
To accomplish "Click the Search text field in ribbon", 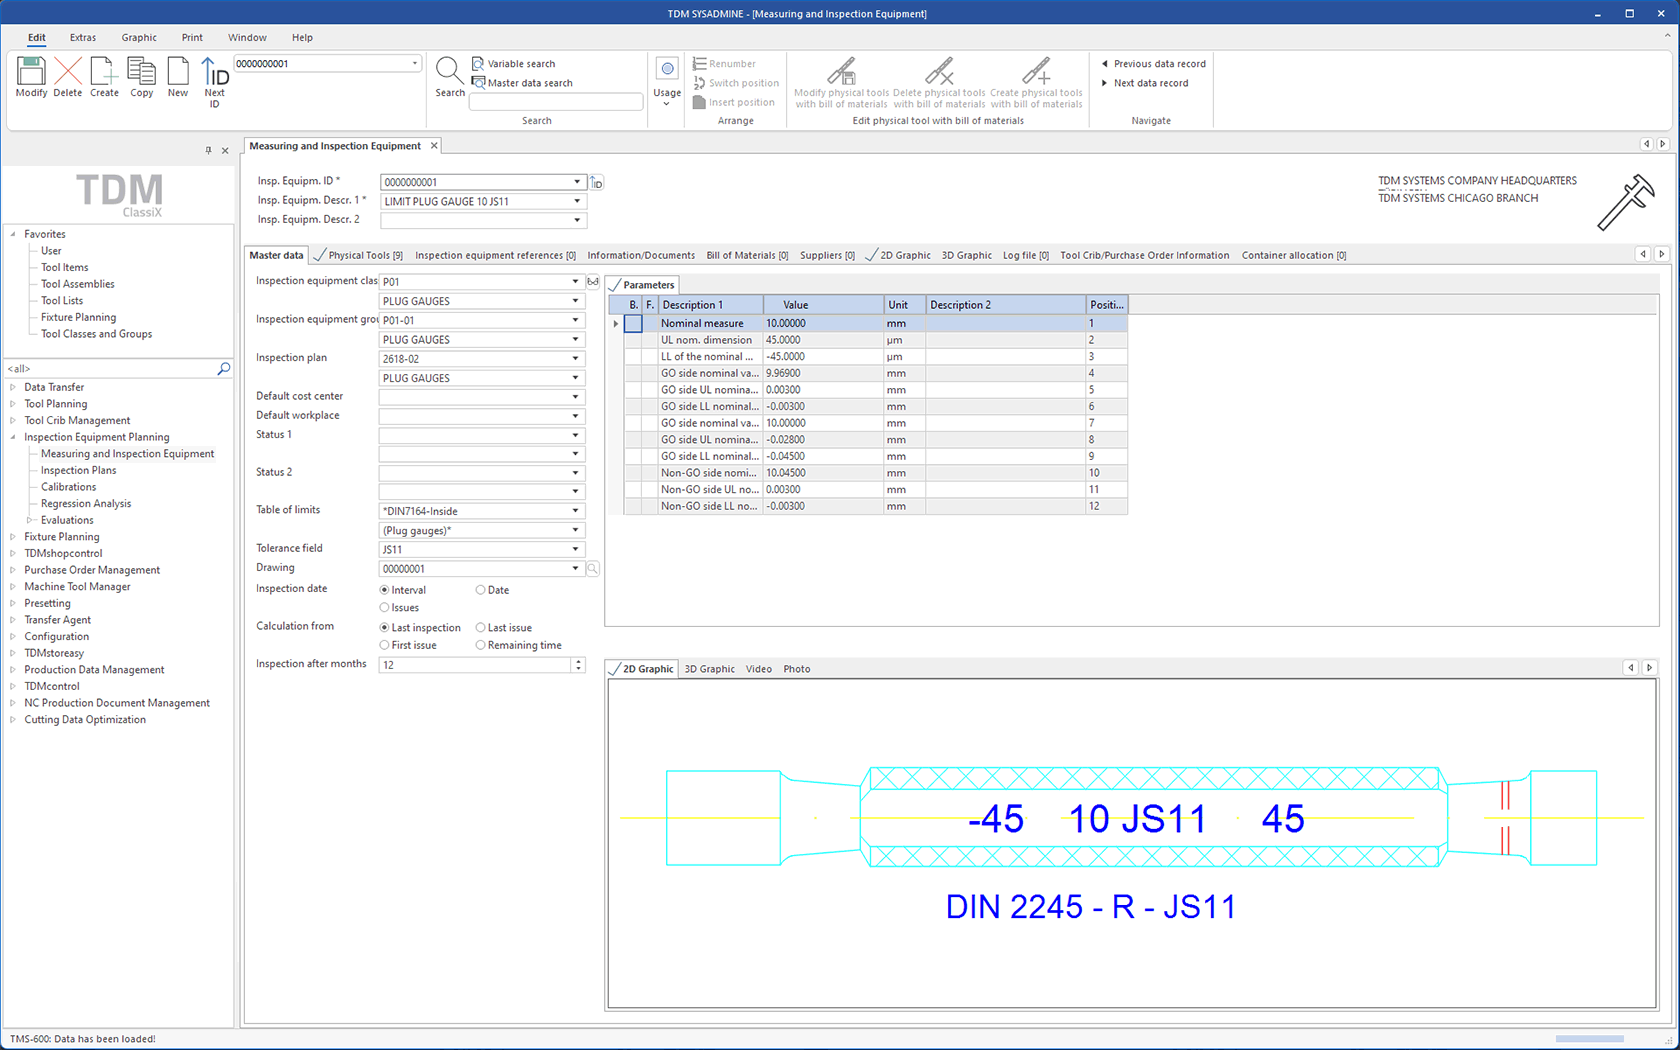I will point(556,102).
